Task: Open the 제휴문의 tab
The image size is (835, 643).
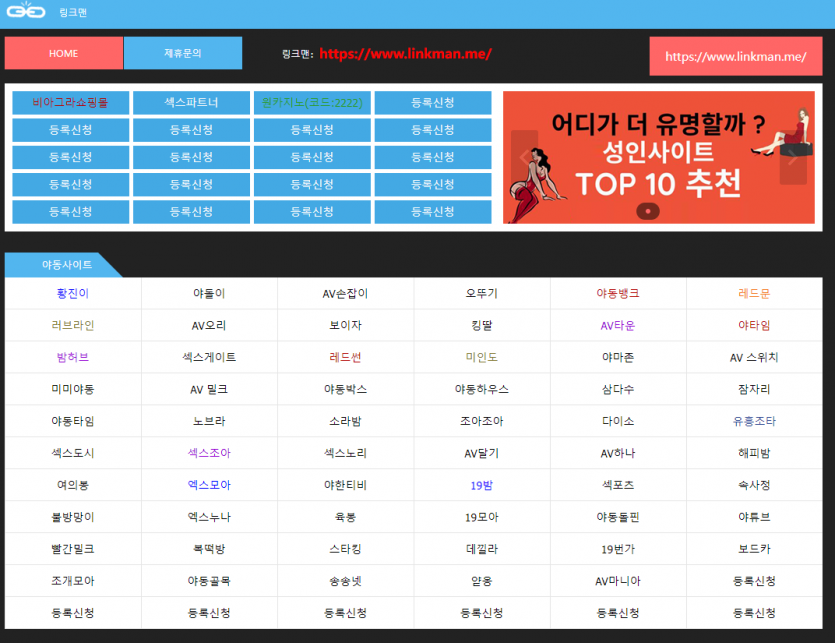Action: [183, 53]
